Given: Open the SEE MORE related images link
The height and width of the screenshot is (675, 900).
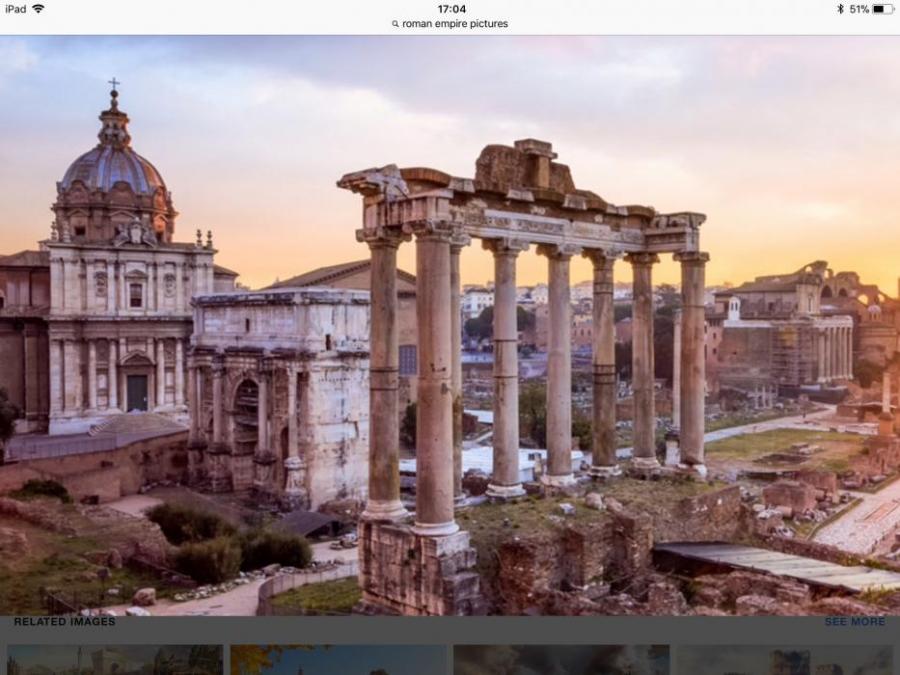Looking at the screenshot, I should coord(854,622).
